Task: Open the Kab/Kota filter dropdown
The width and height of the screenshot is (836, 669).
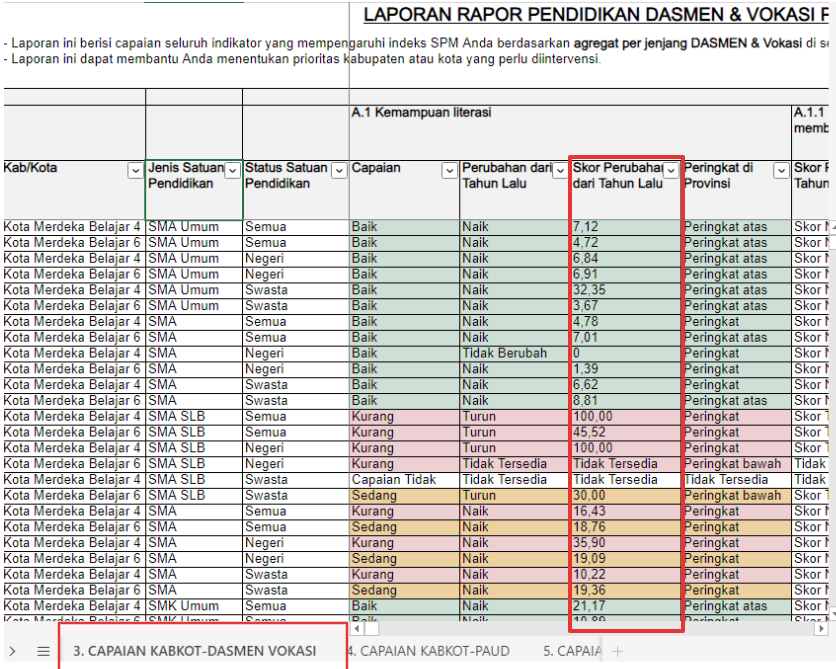Action: tap(135, 171)
